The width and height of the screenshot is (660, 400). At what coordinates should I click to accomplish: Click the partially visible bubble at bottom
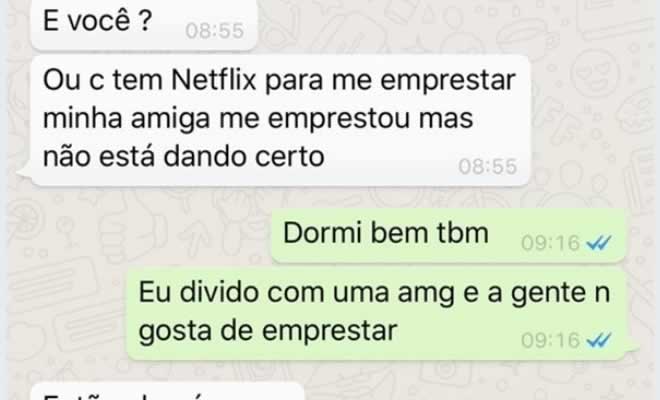[168, 392]
